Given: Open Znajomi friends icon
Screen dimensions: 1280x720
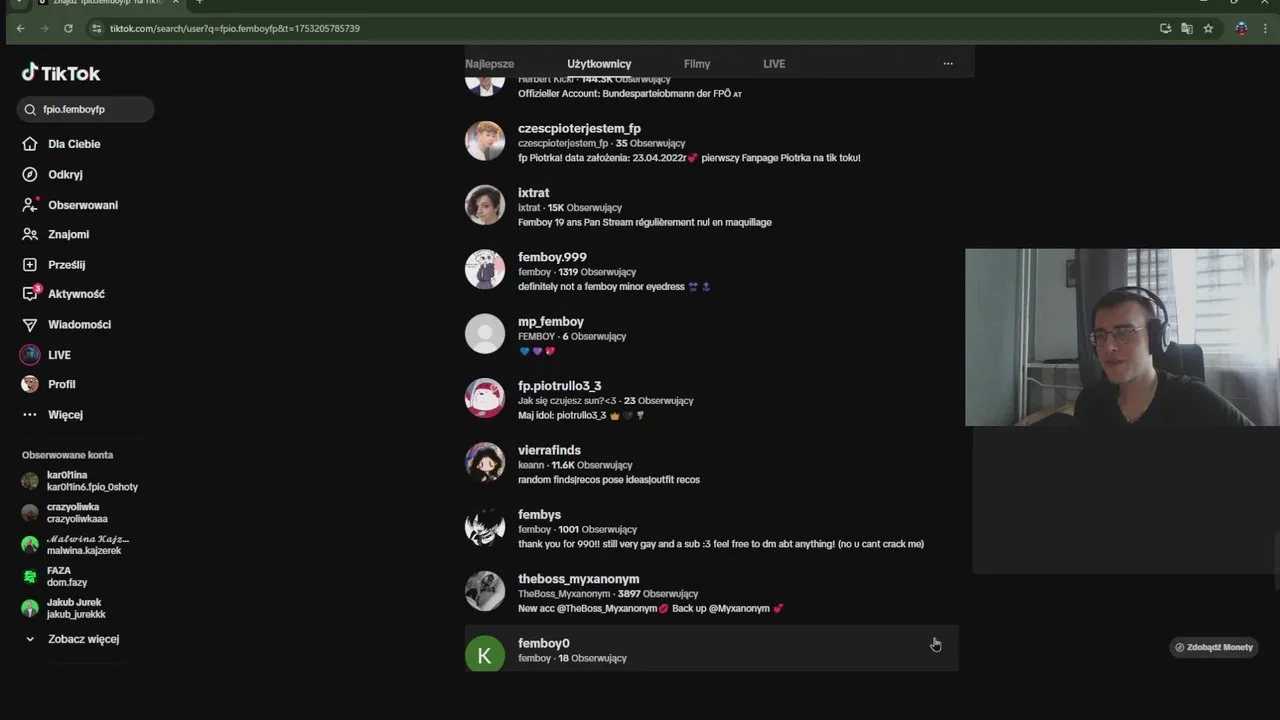Looking at the screenshot, I should pos(30,234).
